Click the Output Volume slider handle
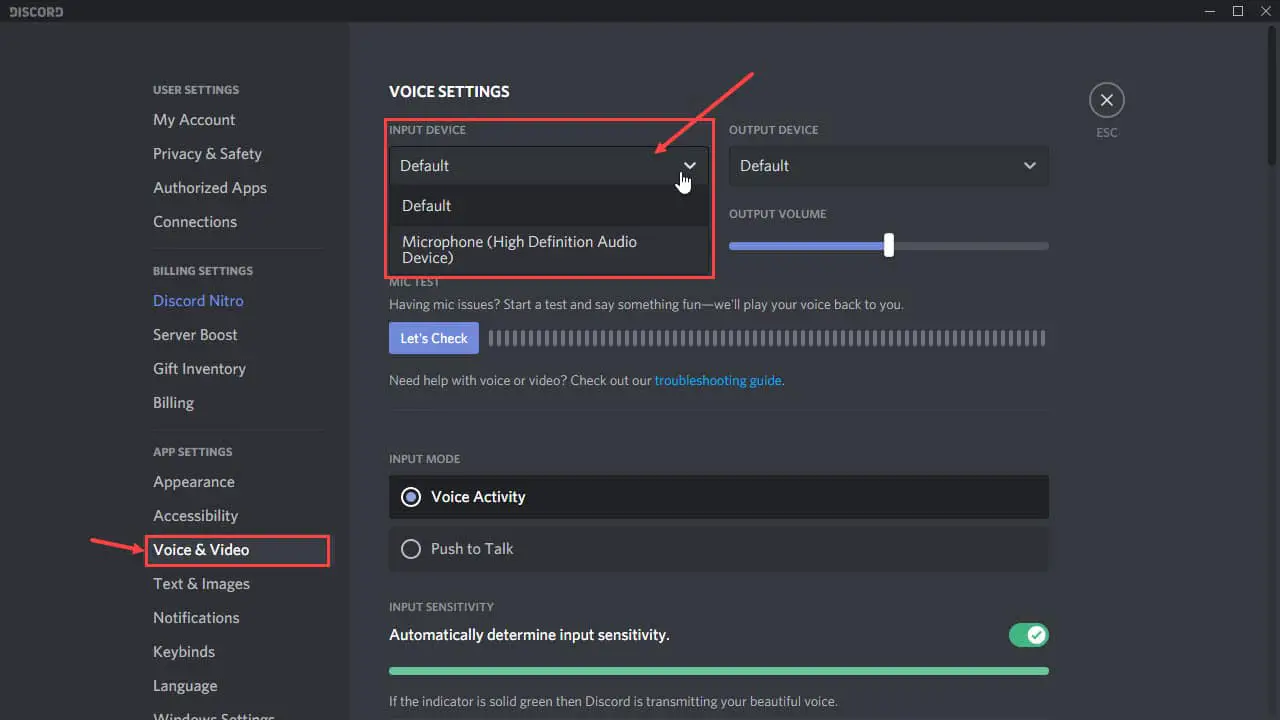Screen dimensions: 1280x720 click(888, 245)
